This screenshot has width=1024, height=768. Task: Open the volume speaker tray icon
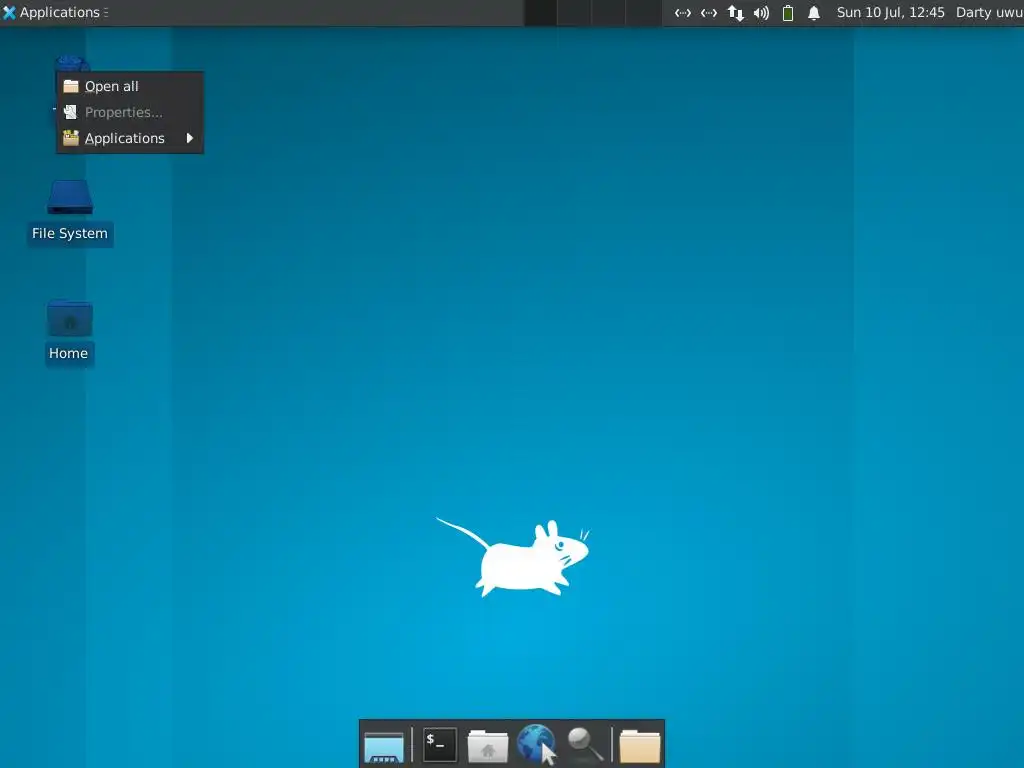761,13
